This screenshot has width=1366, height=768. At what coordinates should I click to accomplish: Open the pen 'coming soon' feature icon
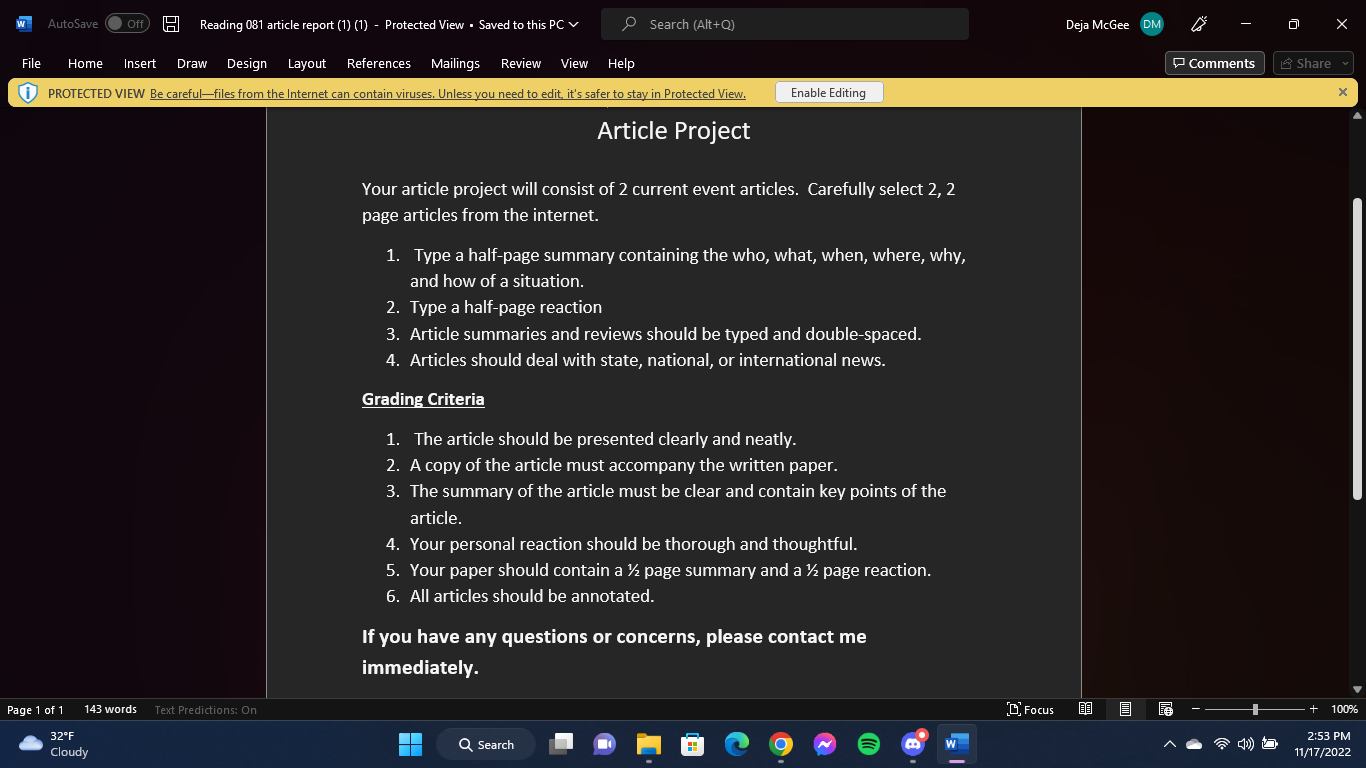coord(1200,24)
